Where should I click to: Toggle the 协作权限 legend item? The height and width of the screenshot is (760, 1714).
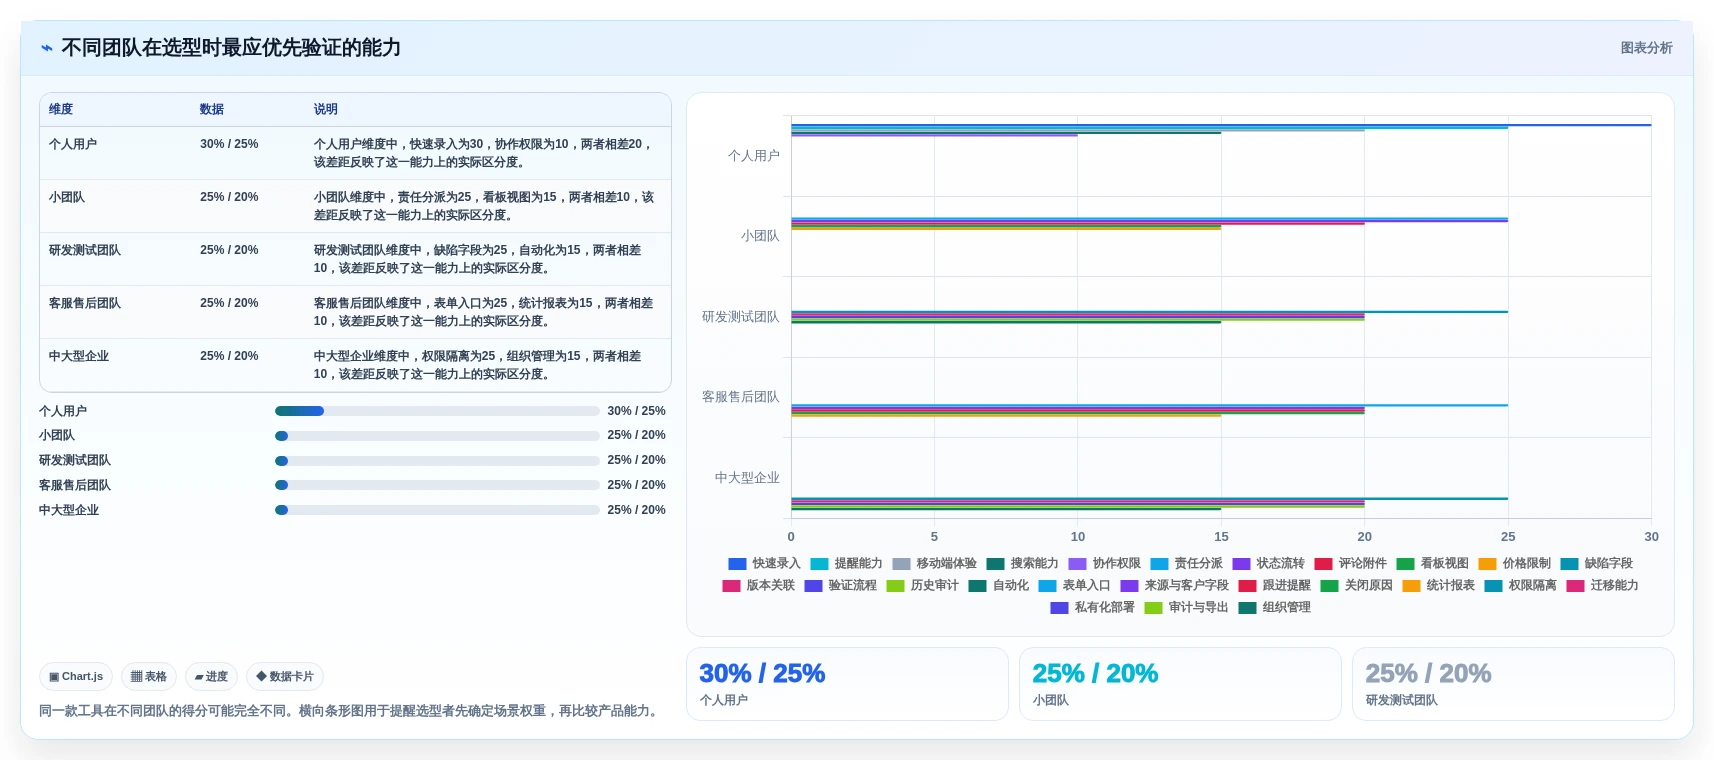(1104, 563)
